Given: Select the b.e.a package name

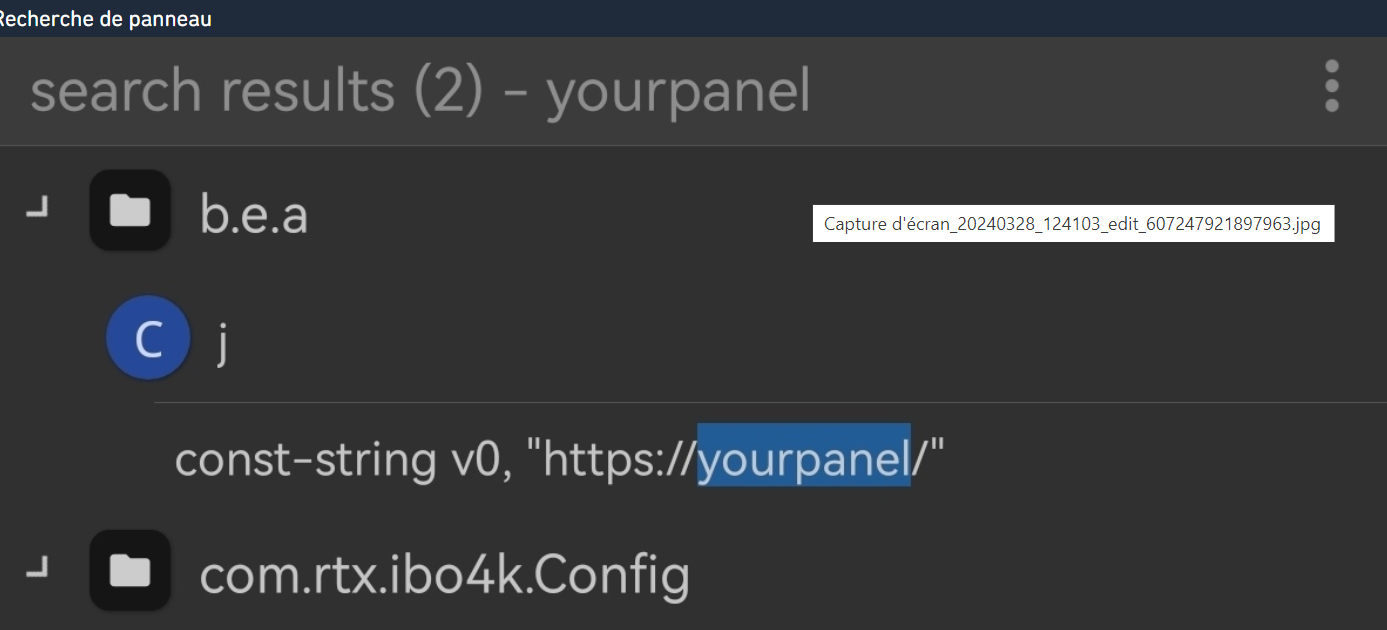Looking at the screenshot, I should point(254,213).
